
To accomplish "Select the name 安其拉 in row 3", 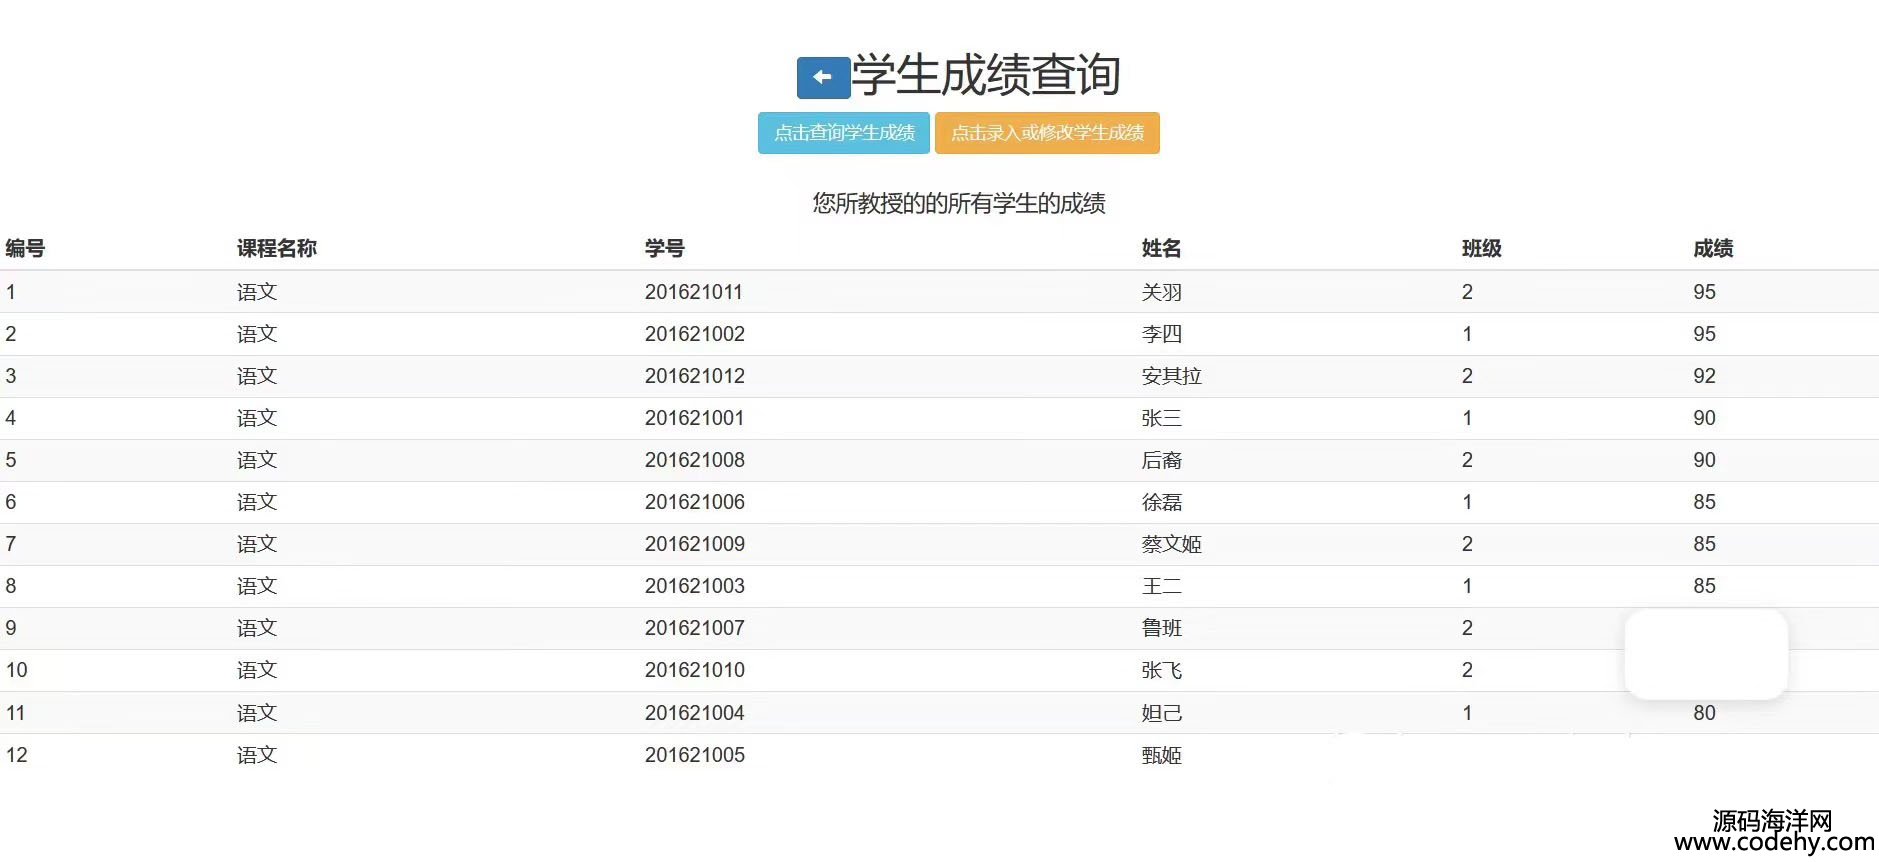I will pos(1171,376).
